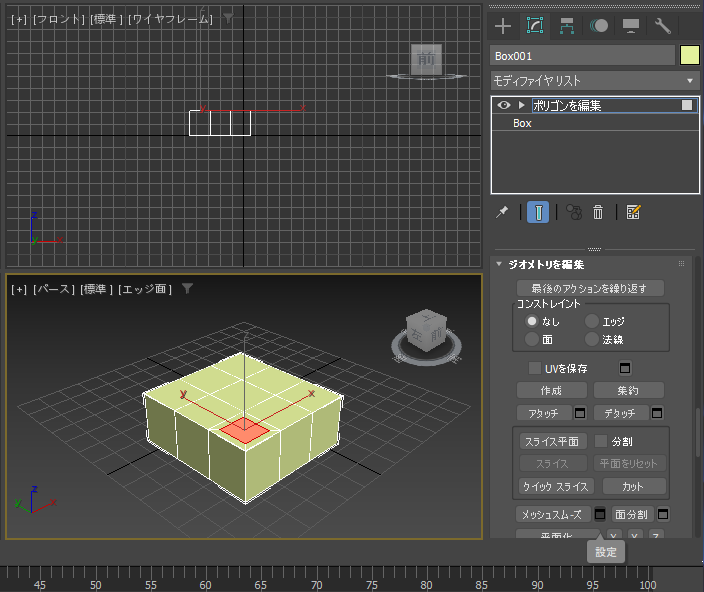Open デタッチ settings icon
The image size is (704, 592).
tap(657, 413)
